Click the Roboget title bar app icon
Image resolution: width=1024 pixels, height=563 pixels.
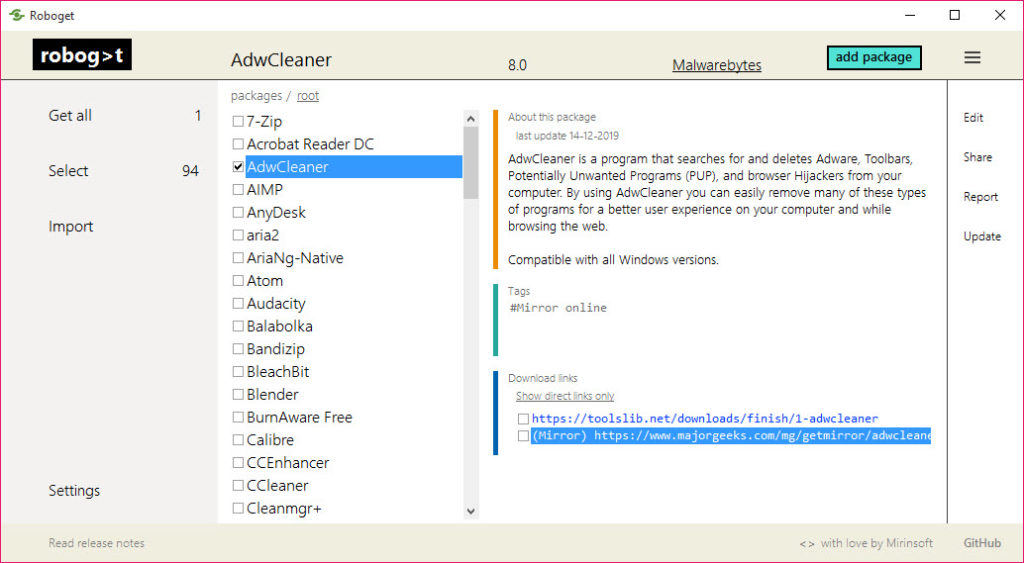point(16,15)
